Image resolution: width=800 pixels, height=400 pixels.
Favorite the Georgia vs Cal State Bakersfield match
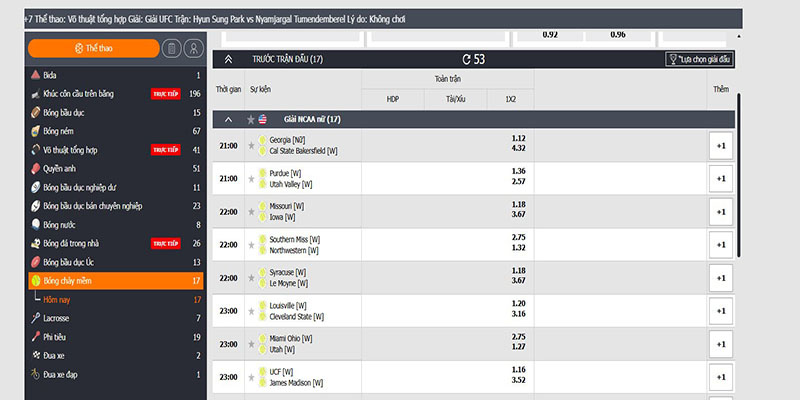pyautogui.click(x=251, y=146)
